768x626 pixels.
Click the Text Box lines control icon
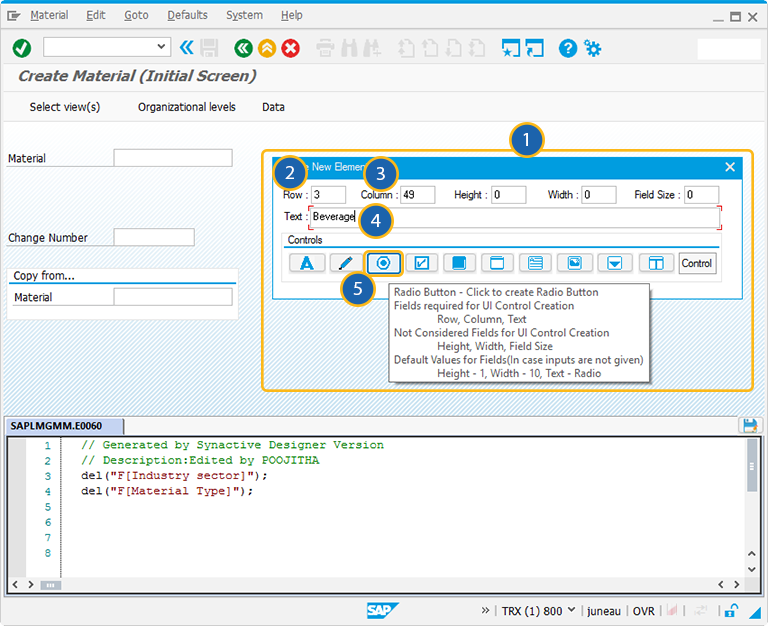(x=535, y=263)
